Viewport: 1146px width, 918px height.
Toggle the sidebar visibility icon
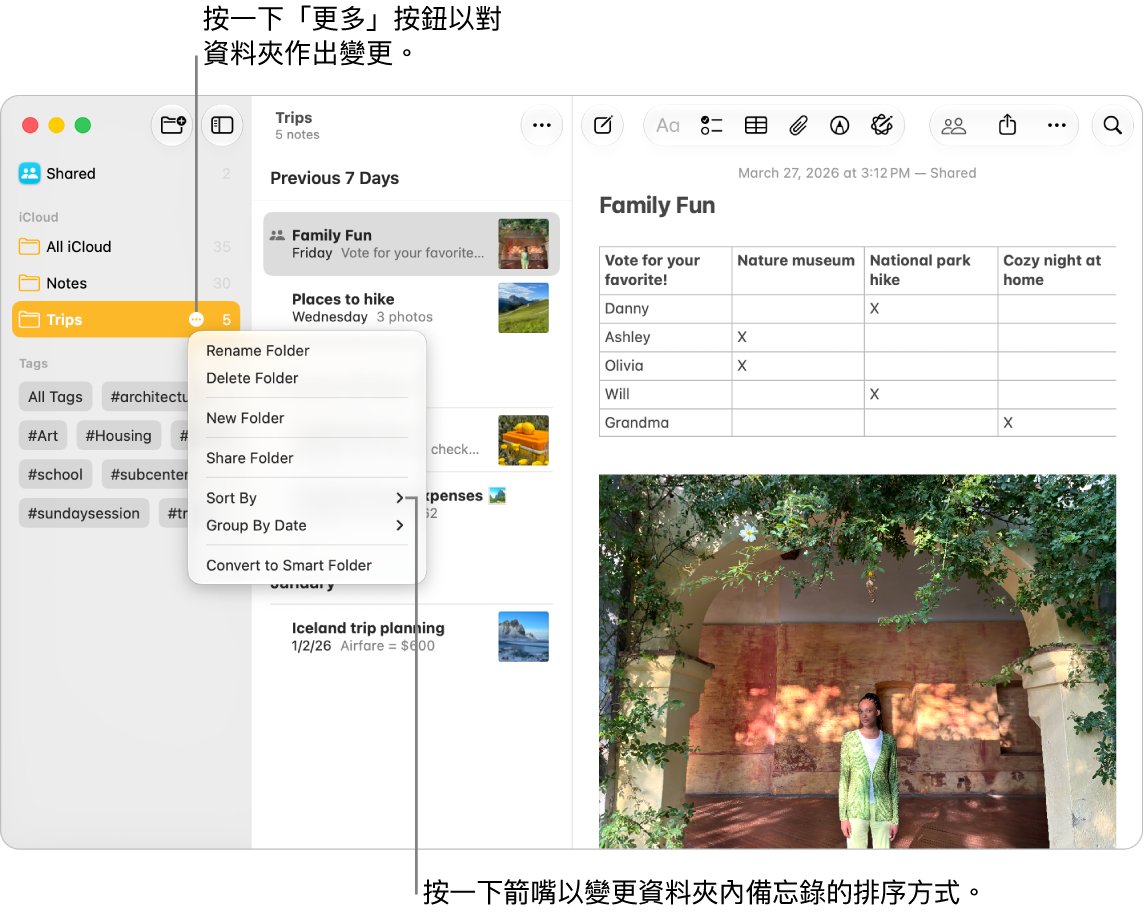point(222,125)
